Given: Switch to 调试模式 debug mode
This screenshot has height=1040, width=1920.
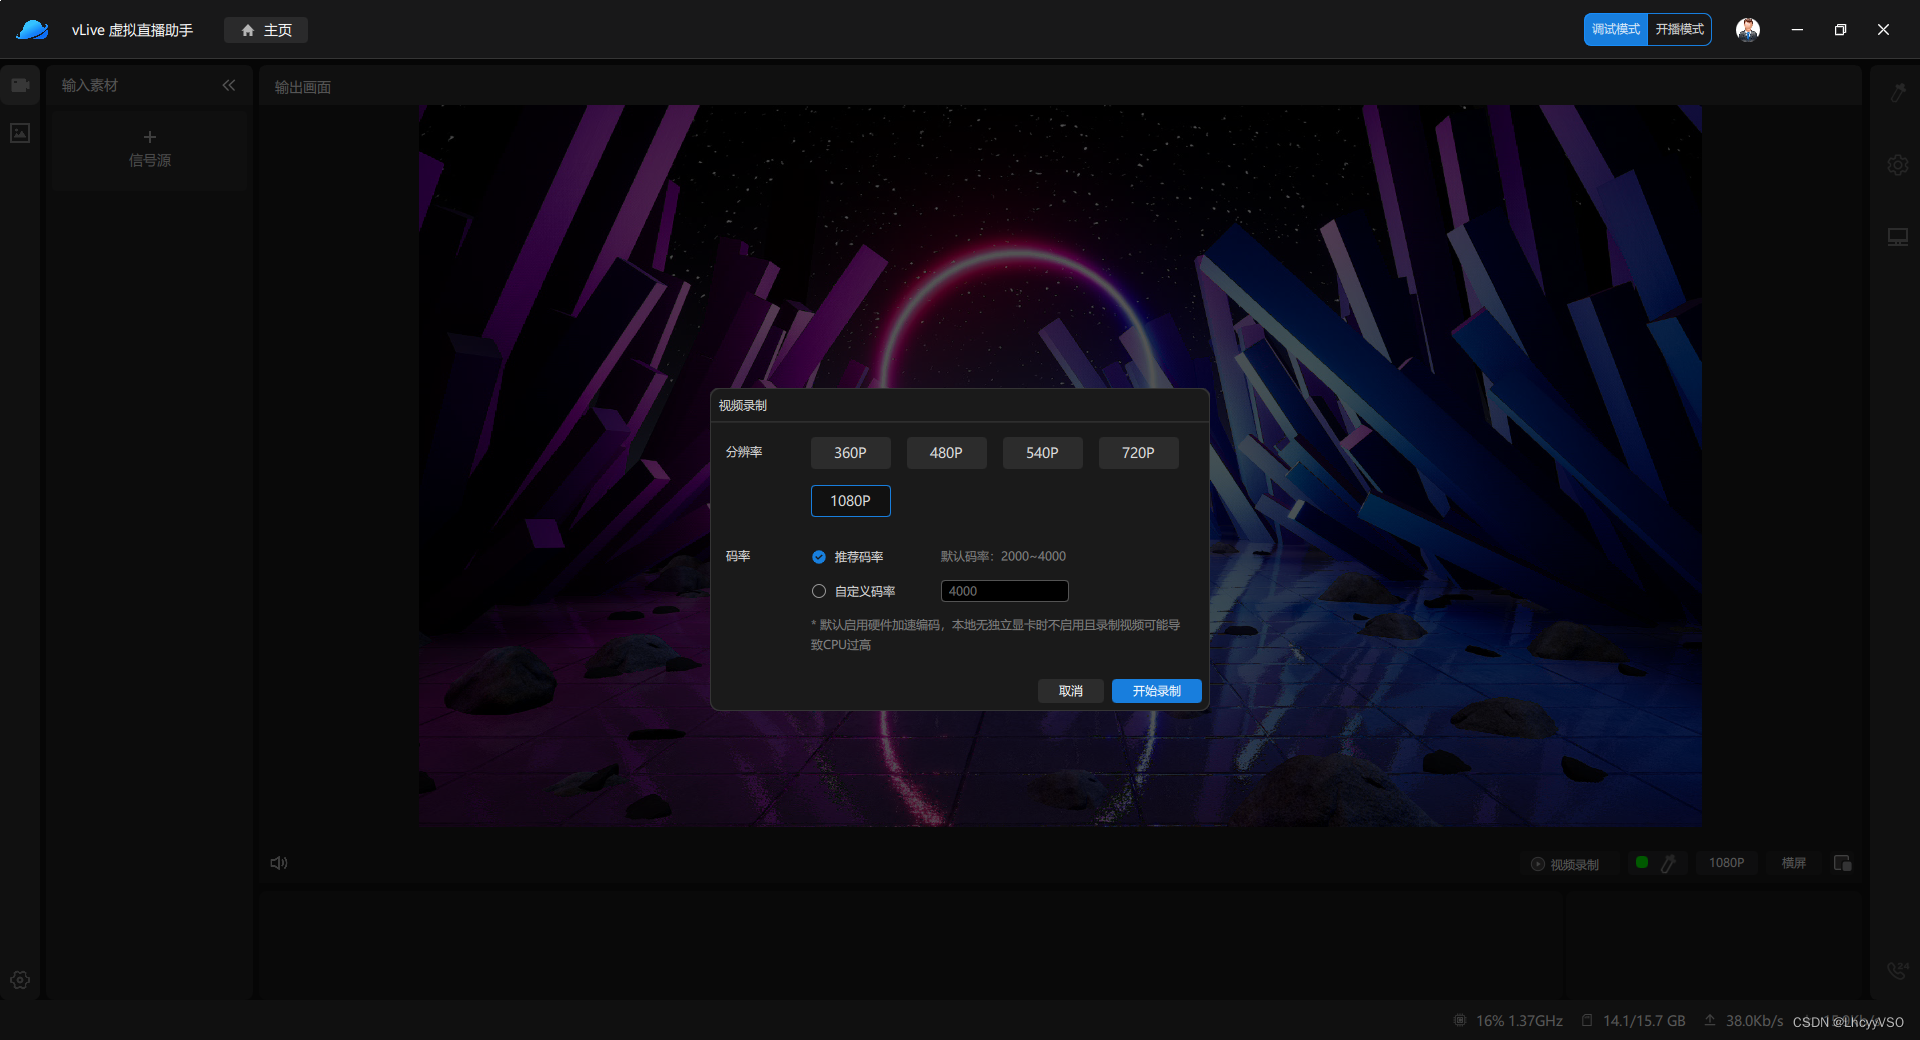Looking at the screenshot, I should [1615, 30].
